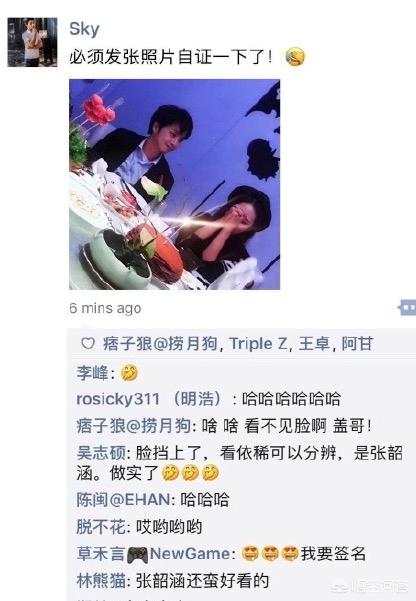Tap the laughing emoji in the post text
This screenshot has height=601, width=416.
click(x=295, y=57)
